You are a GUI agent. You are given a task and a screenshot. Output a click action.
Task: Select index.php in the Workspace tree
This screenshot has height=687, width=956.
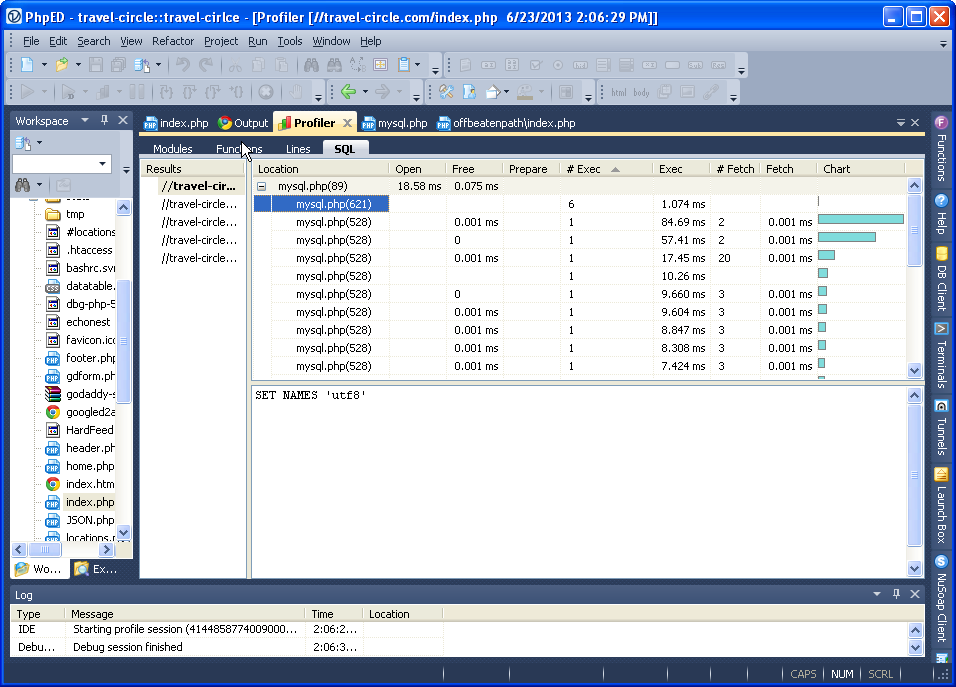coord(89,502)
